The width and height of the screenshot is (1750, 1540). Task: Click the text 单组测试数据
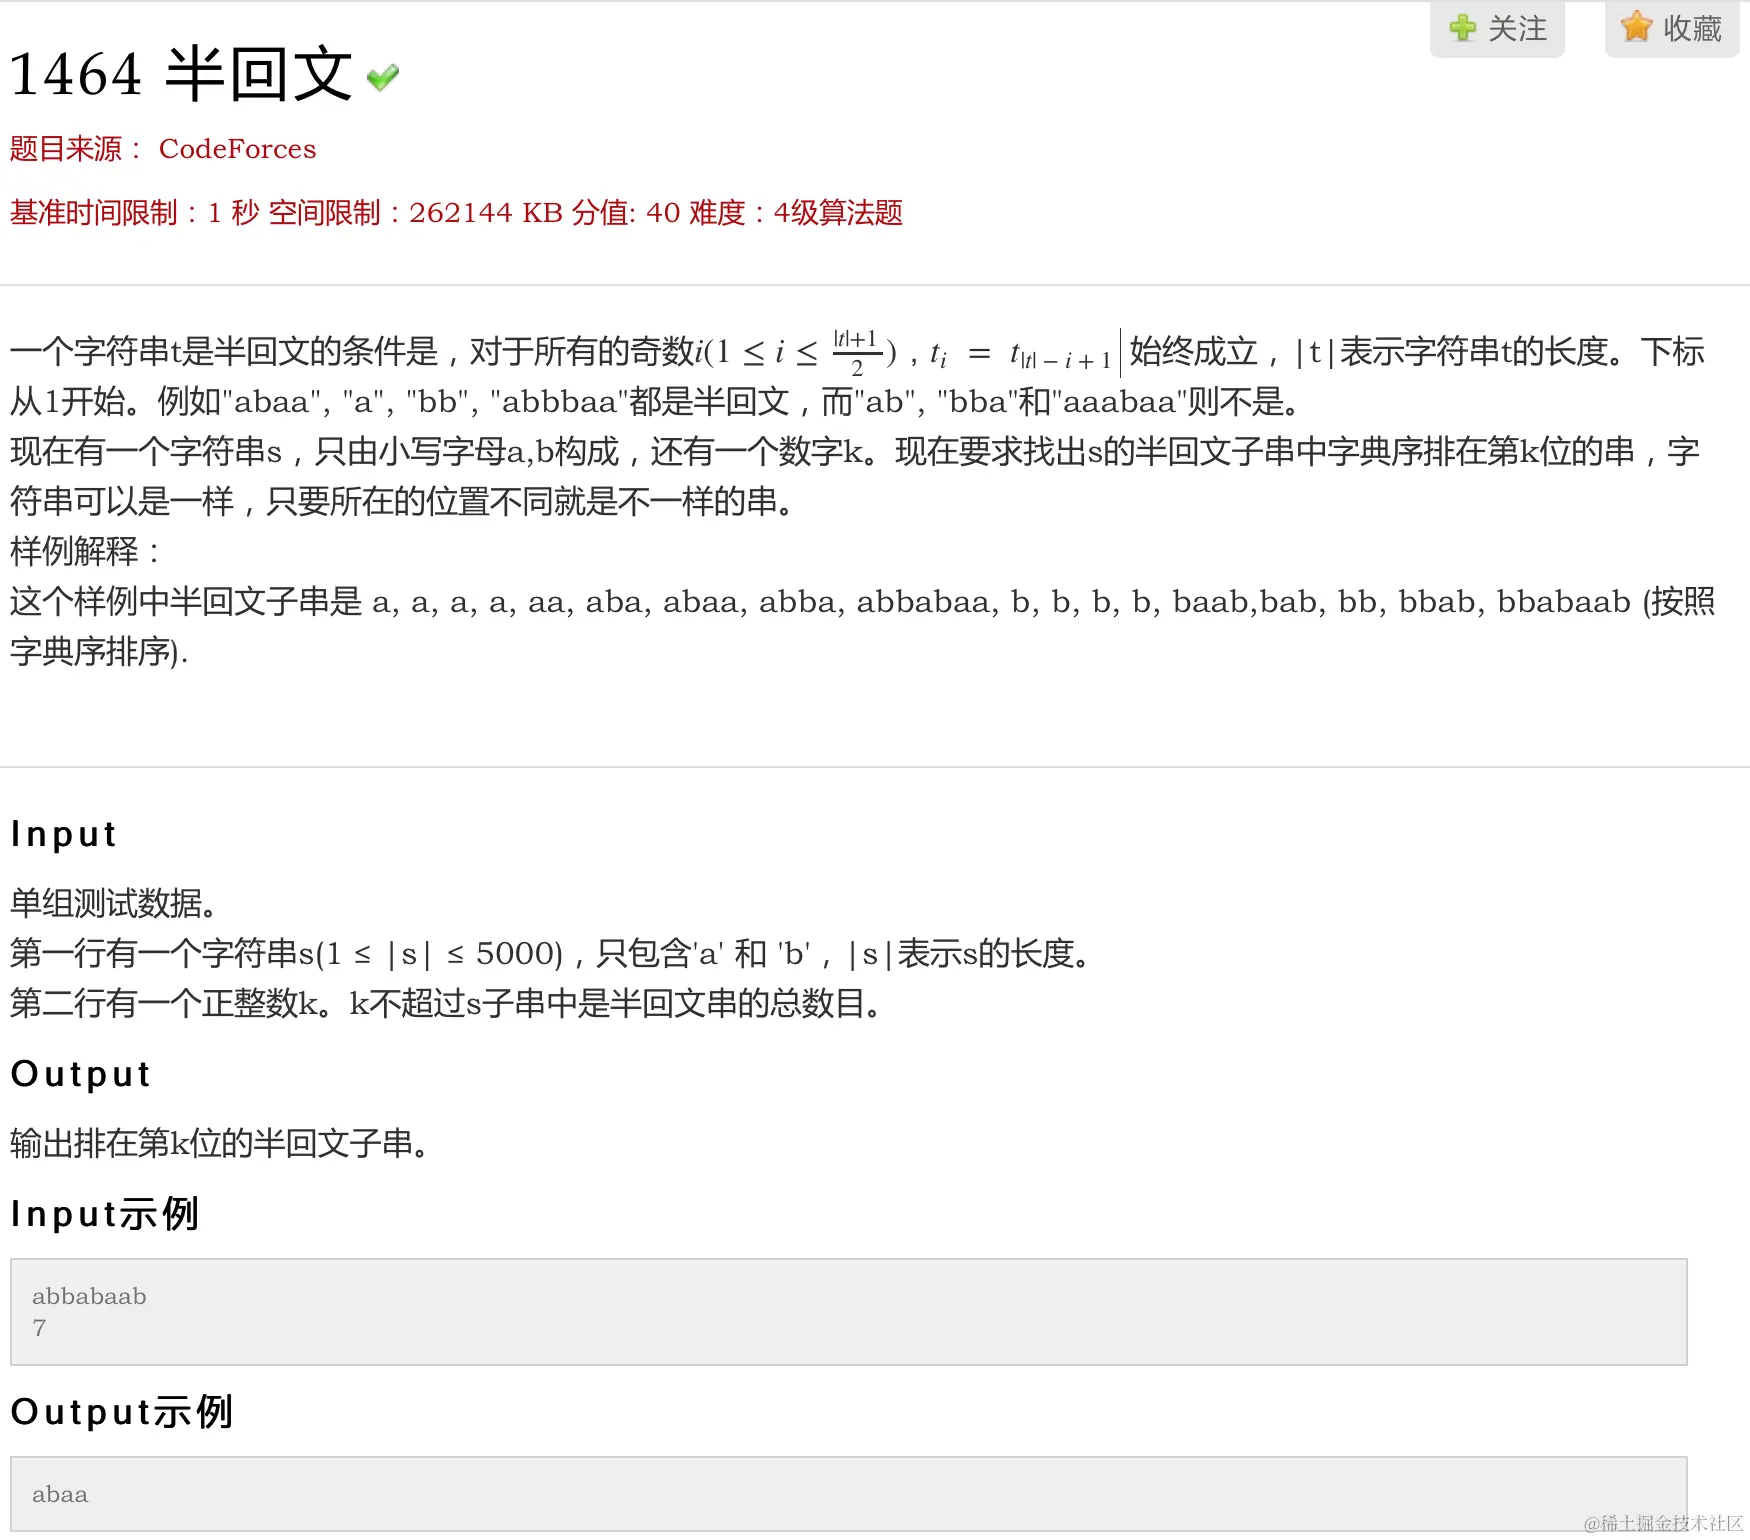pyautogui.click(x=114, y=903)
